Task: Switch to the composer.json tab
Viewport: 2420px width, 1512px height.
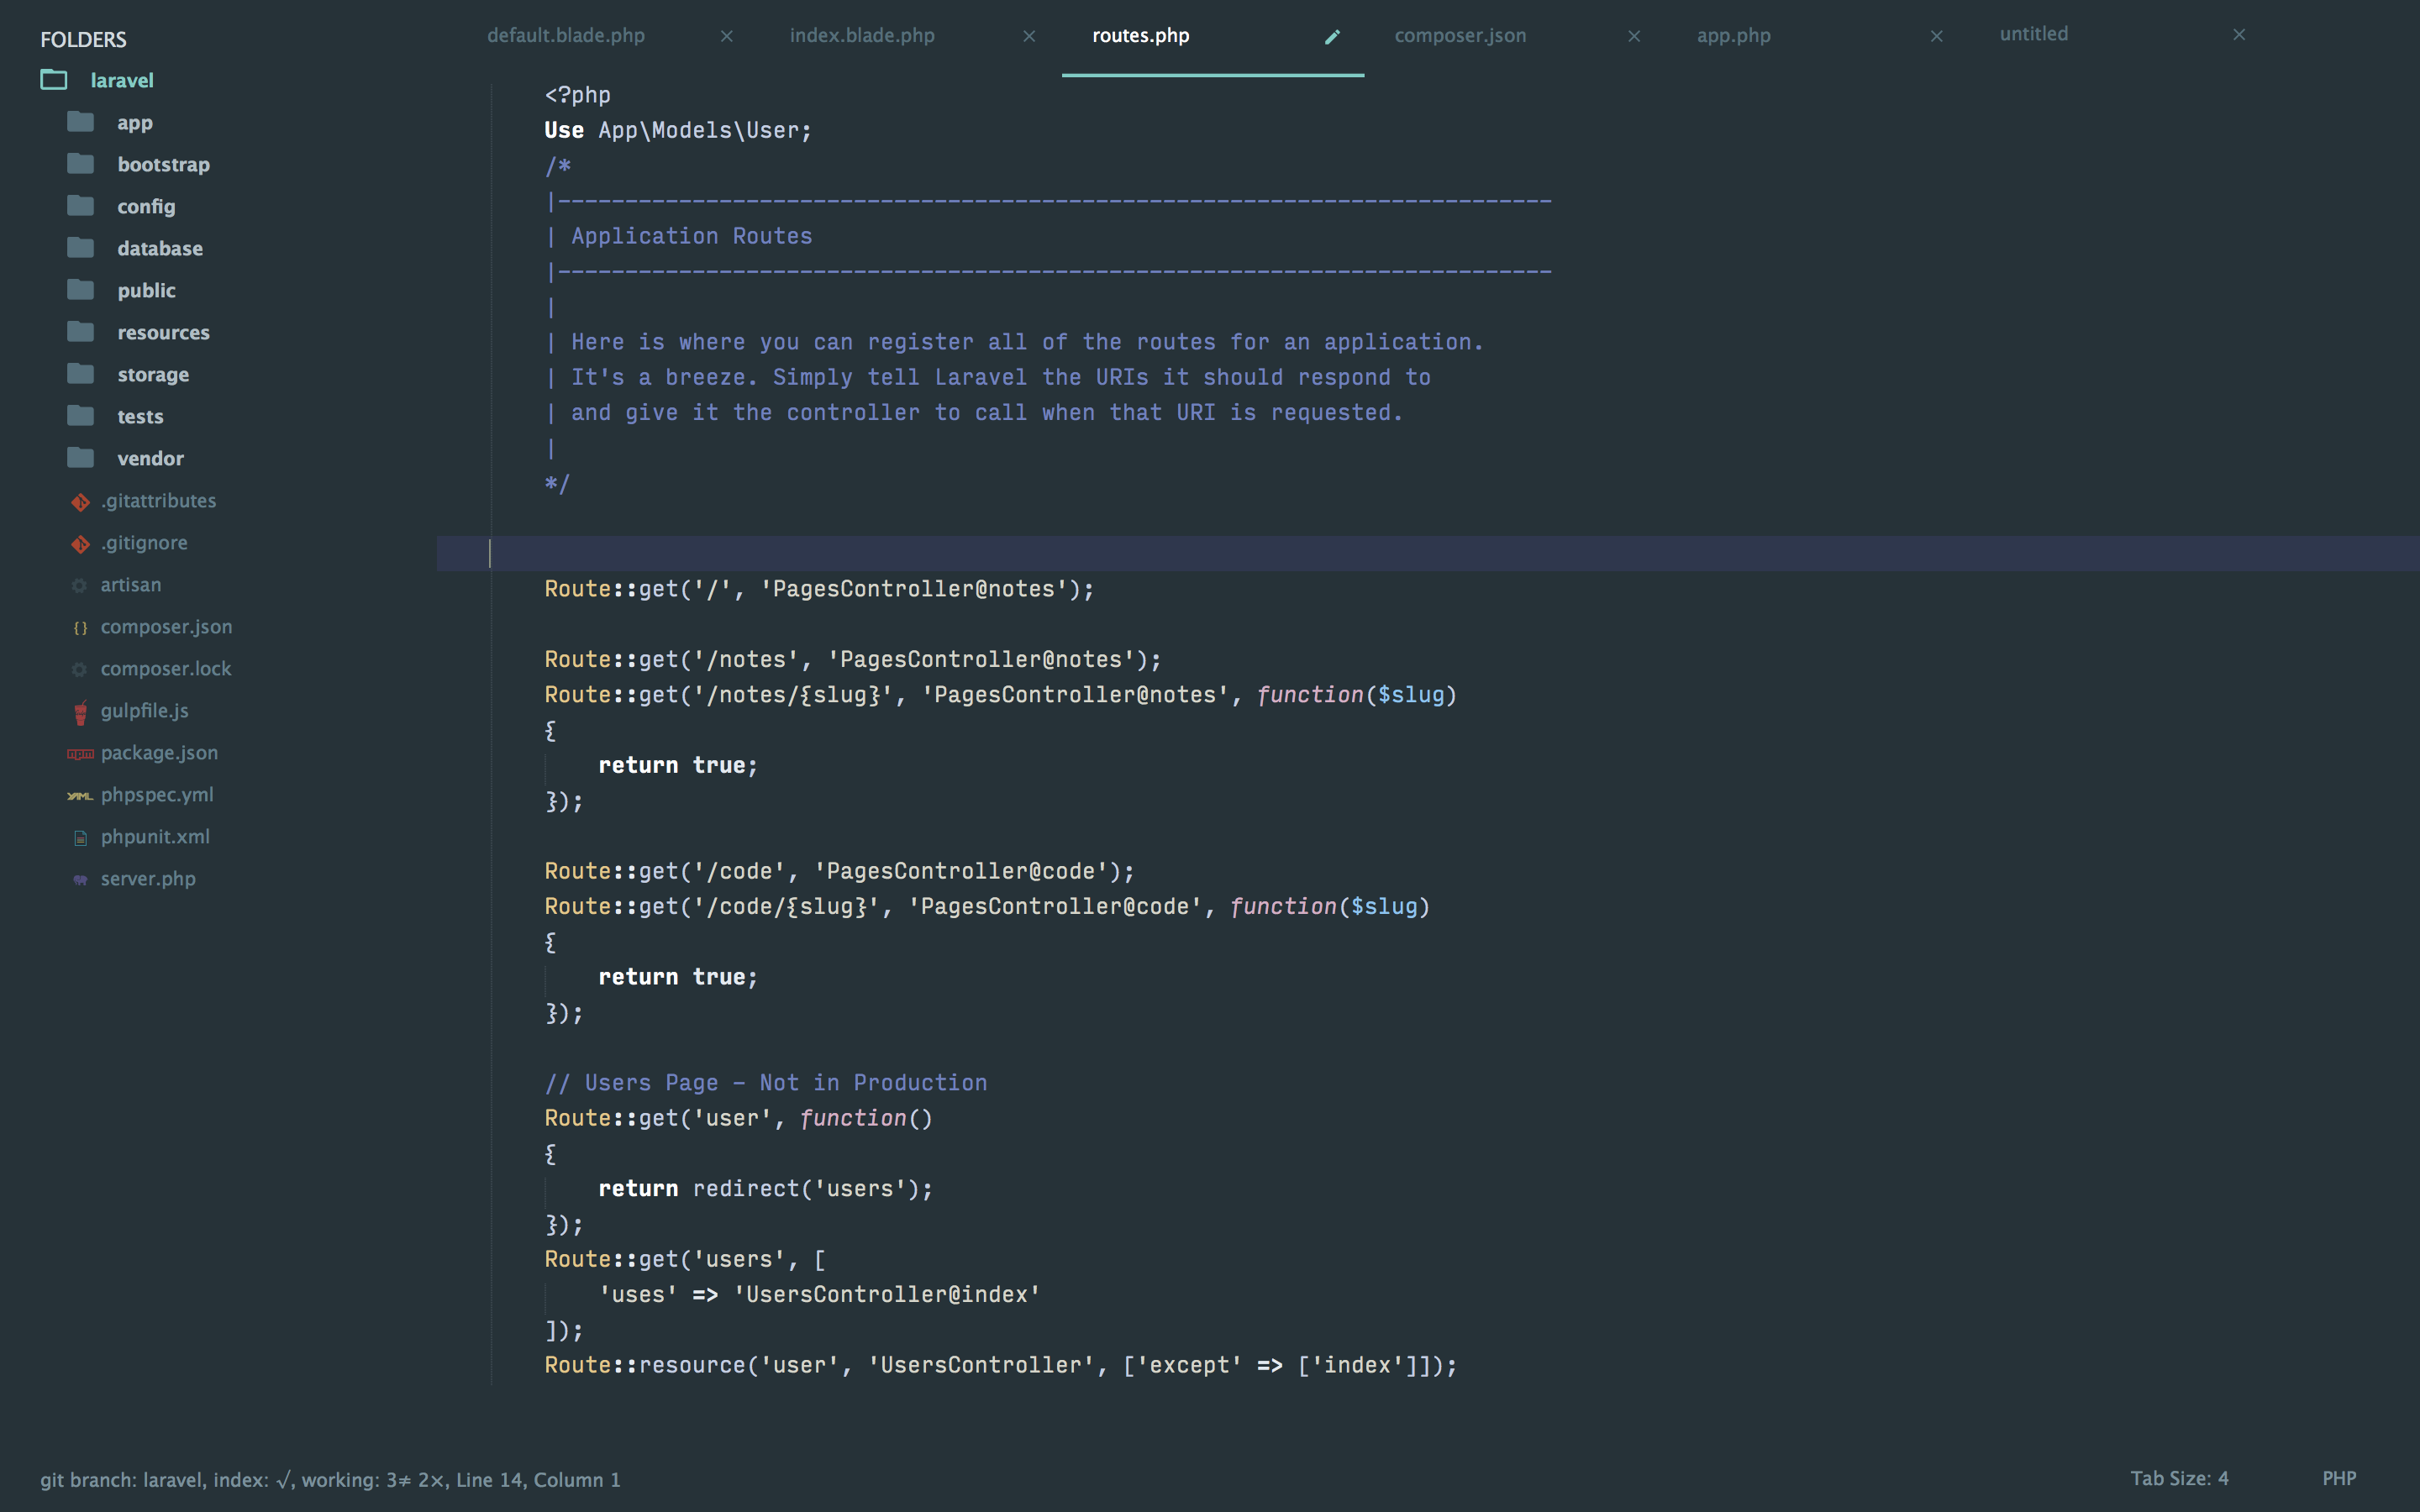Action: (1460, 35)
